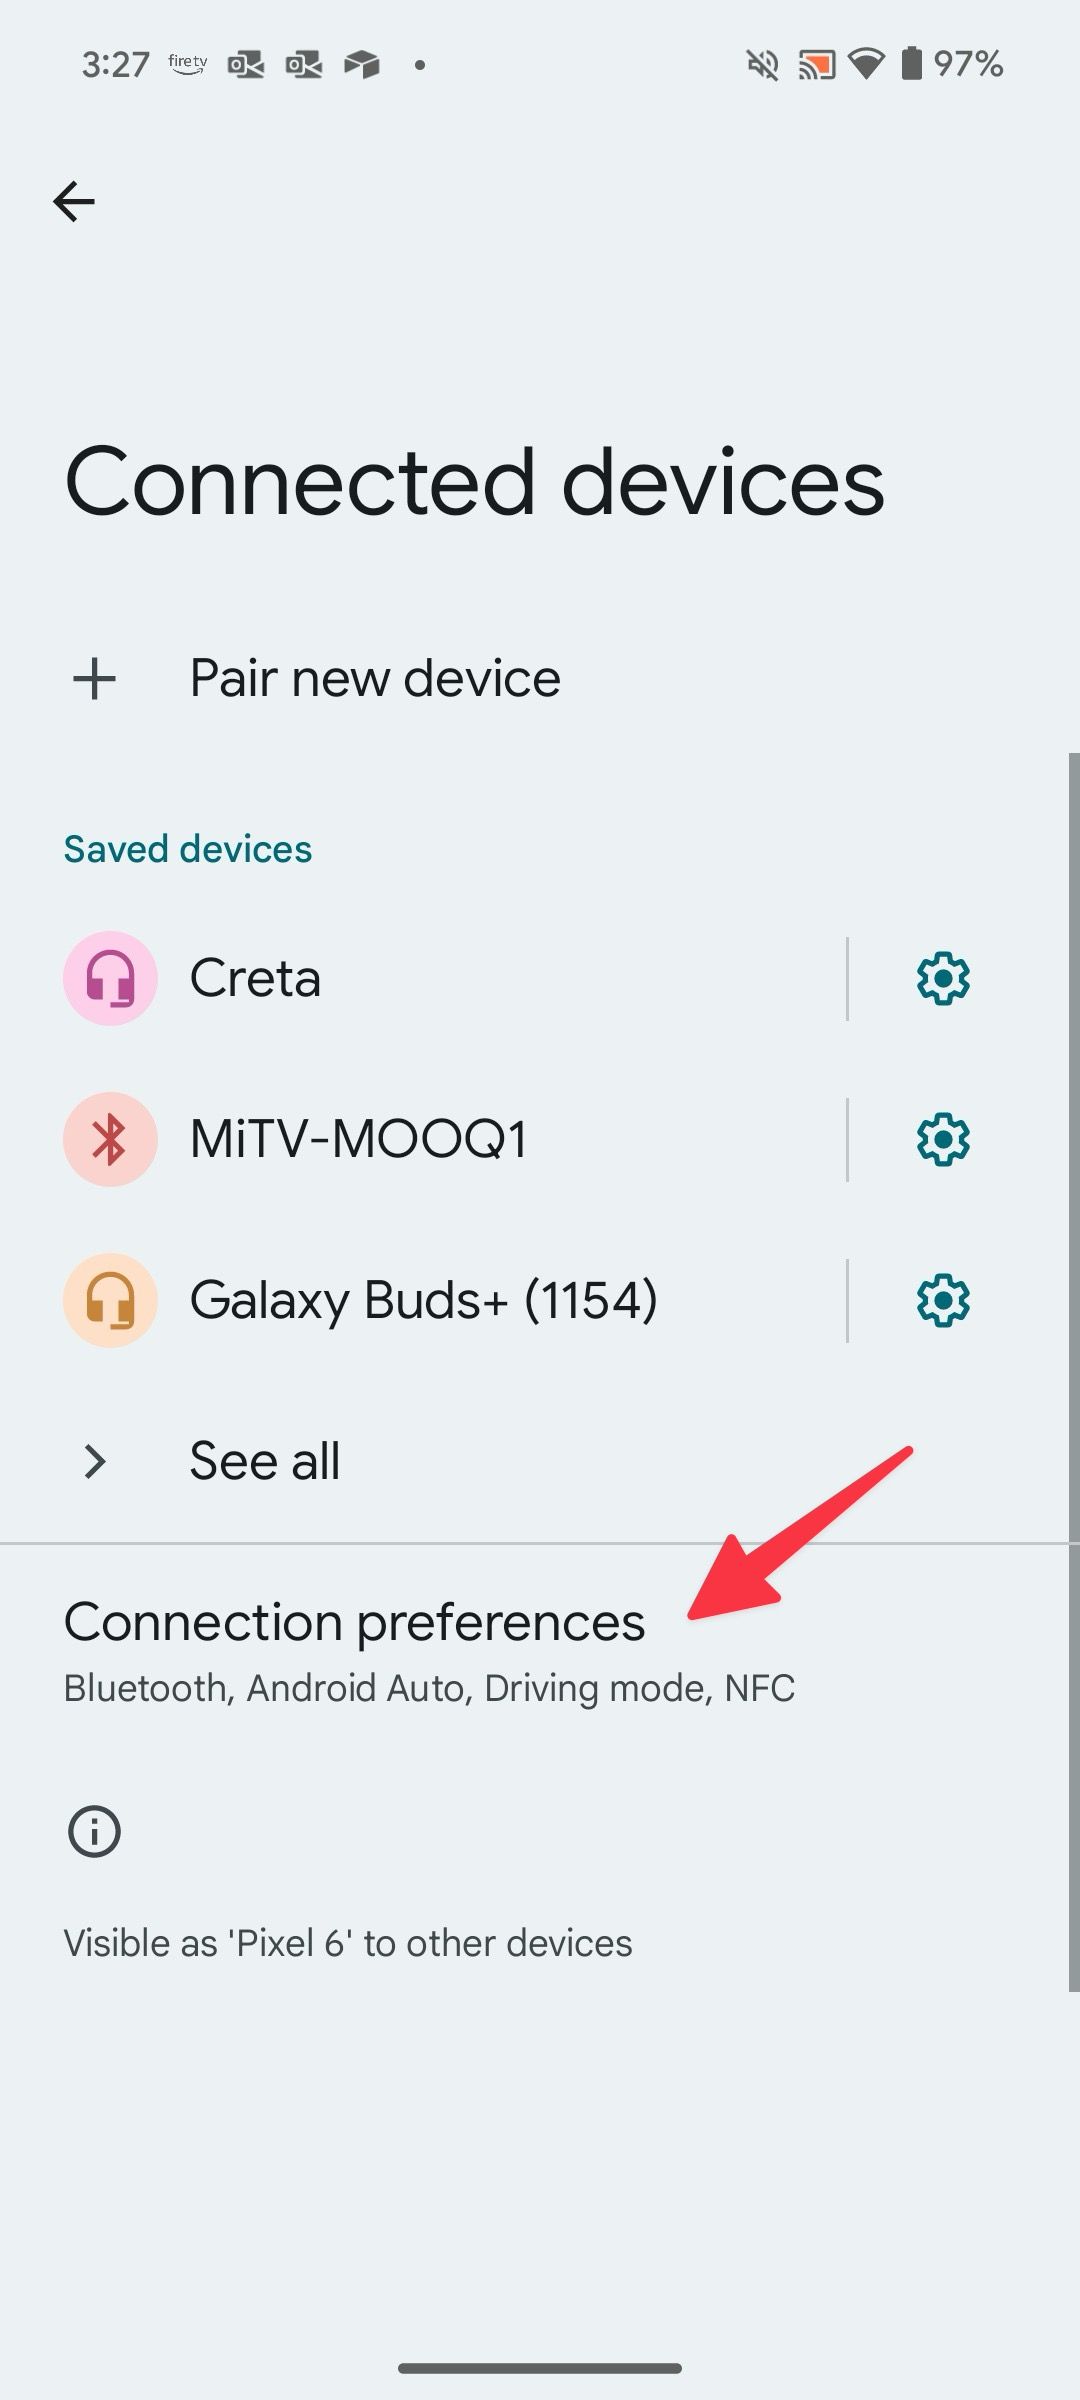
Task: Expand See all to view more saved devices
Action: [264, 1460]
